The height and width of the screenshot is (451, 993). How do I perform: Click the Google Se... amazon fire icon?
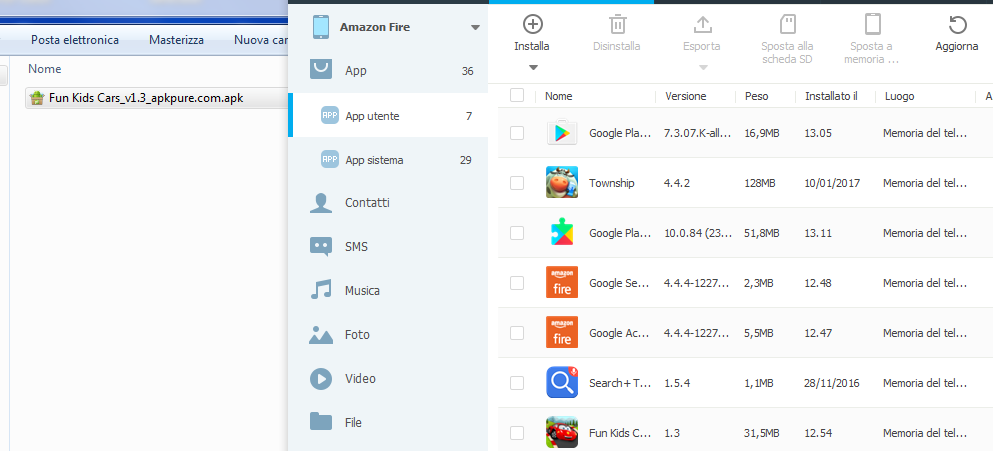coord(562,283)
